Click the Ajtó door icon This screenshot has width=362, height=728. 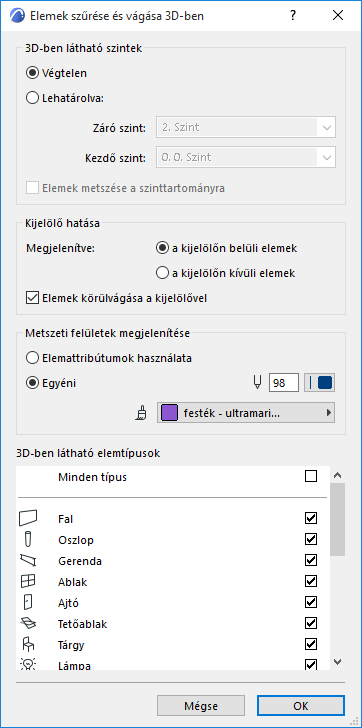click(27, 602)
